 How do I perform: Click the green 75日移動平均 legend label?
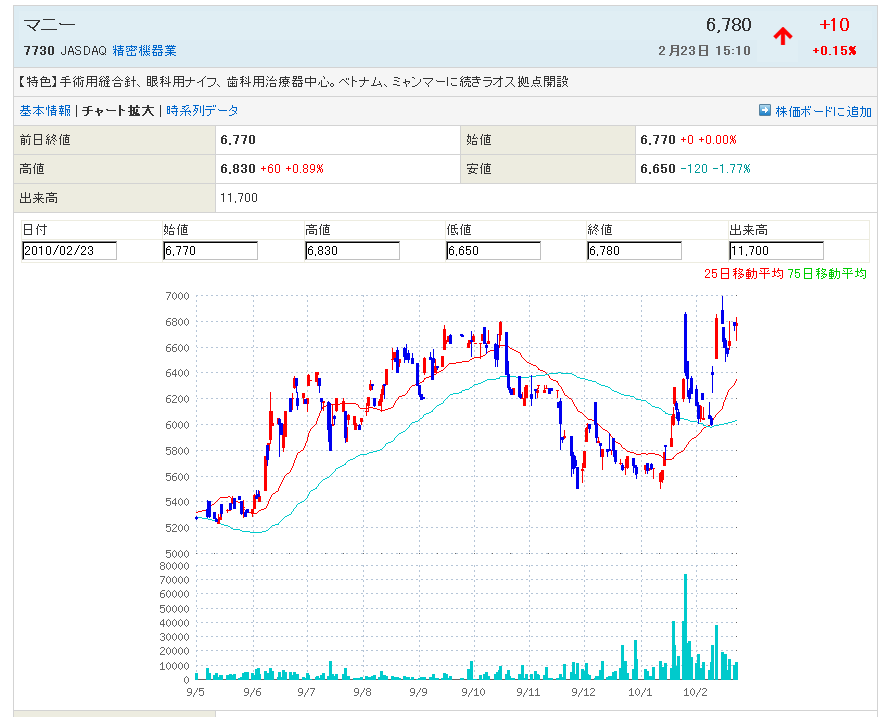827,273
